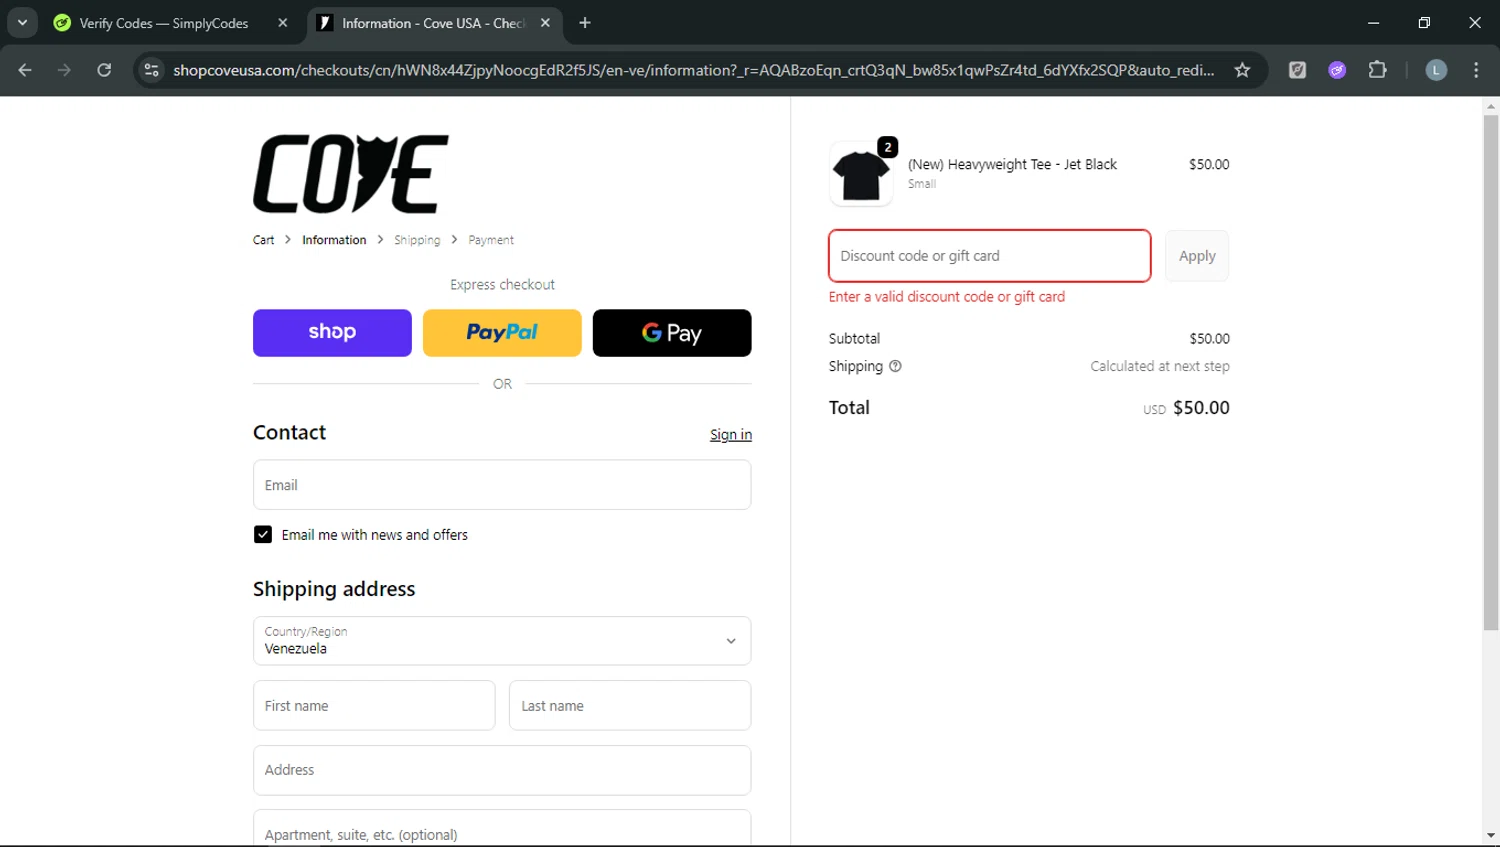Open the Extensions puzzle icon

click(x=1377, y=70)
